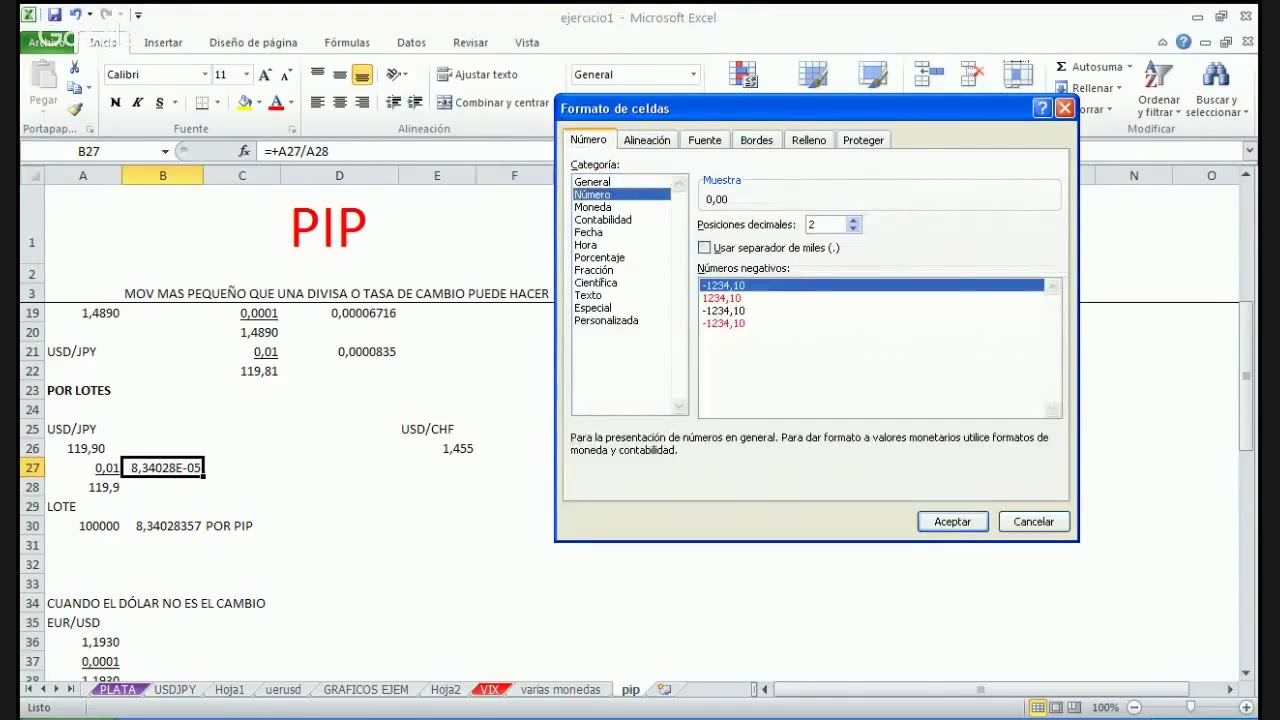Click the Cancelar button
1280x720 pixels.
coord(1034,522)
